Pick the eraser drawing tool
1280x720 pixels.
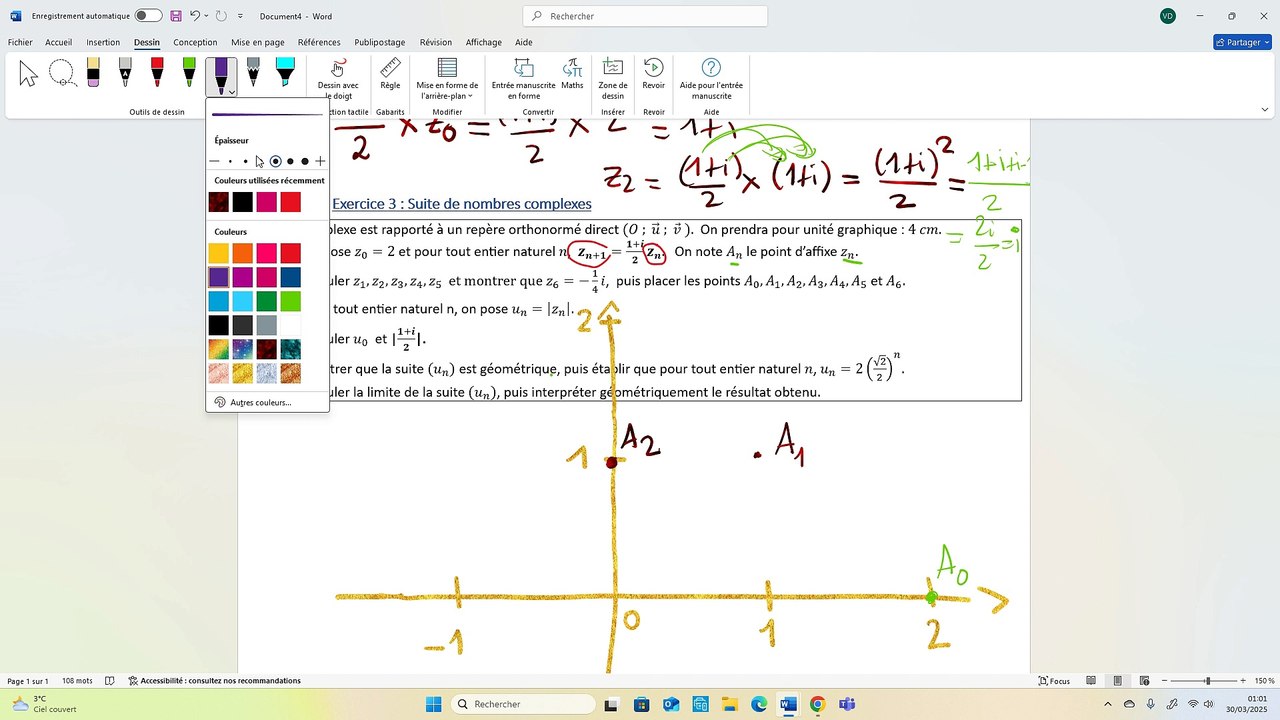(x=93, y=73)
